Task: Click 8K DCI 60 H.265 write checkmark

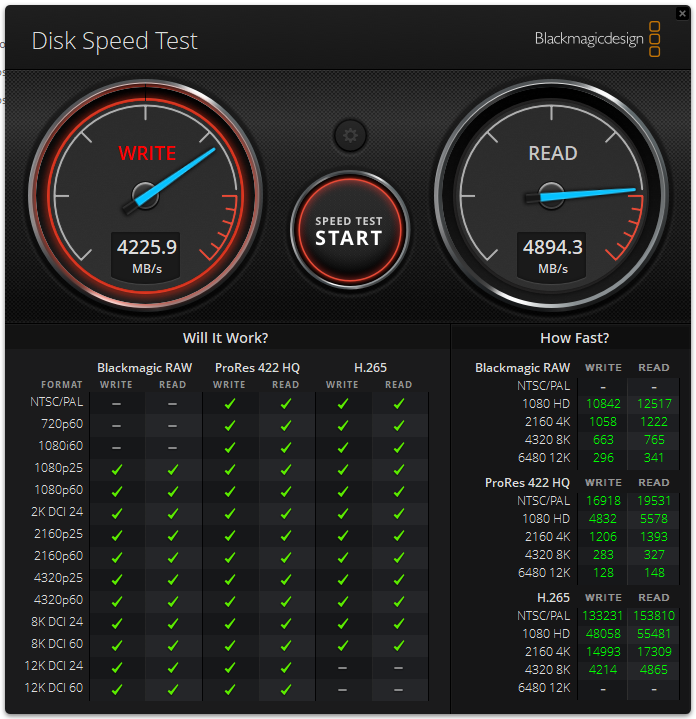Action: (x=342, y=646)
